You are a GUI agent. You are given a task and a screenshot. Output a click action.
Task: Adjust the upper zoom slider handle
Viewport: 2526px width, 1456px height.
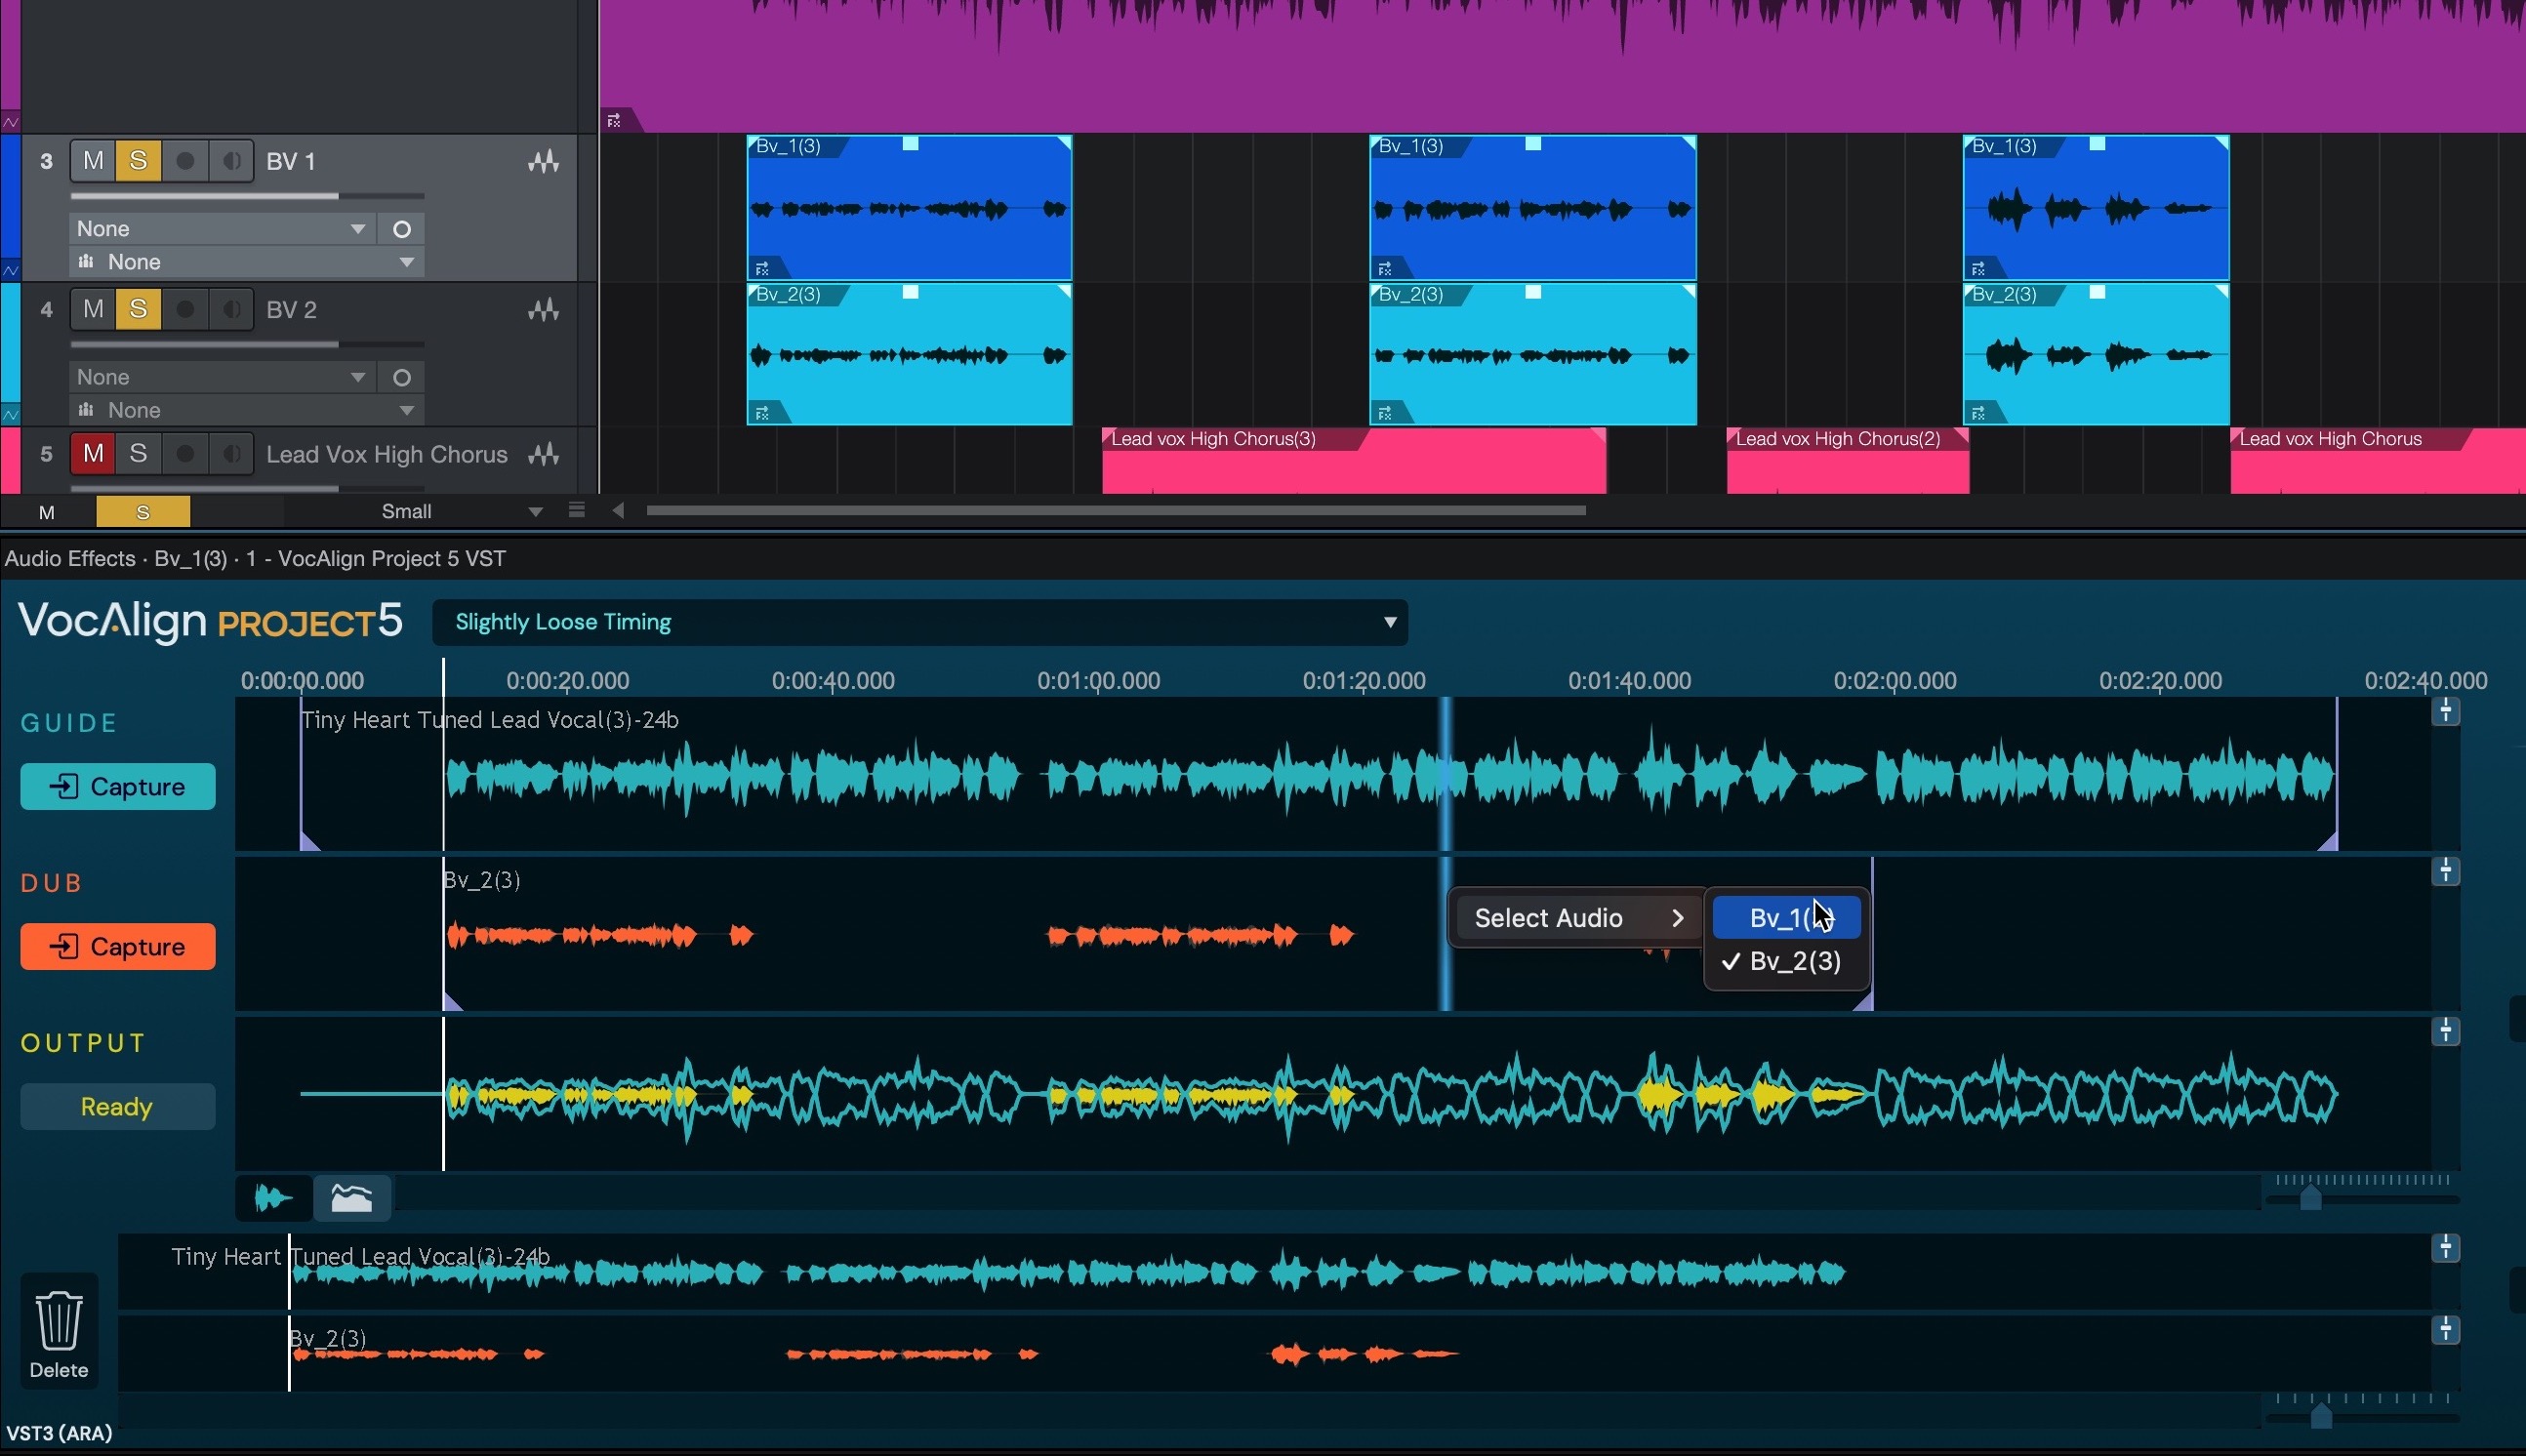click(2310, 1197)
